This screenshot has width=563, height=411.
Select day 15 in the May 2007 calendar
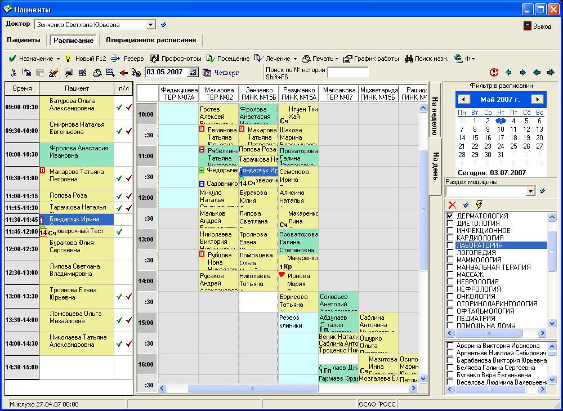click(475, 138)
